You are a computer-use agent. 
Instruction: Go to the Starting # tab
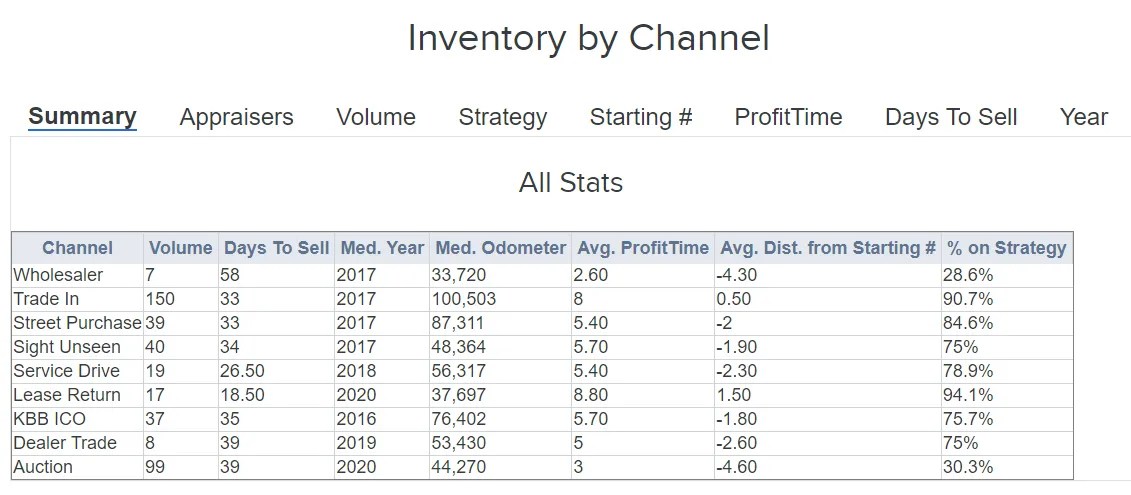641,117
